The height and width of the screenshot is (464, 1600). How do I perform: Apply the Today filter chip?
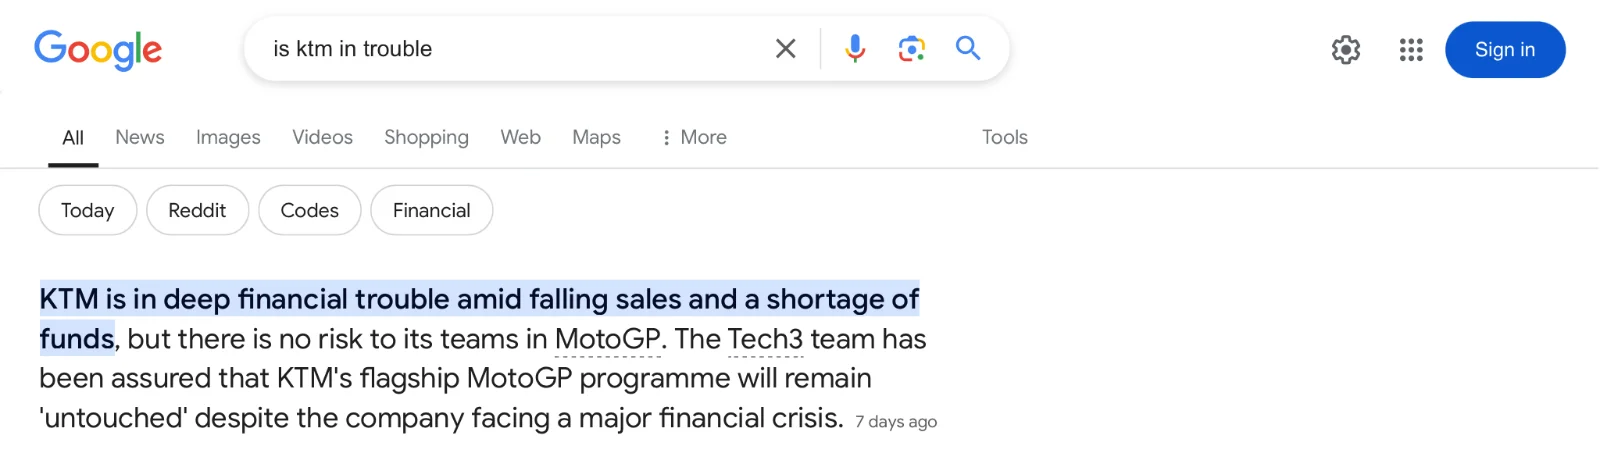(87, 210)
